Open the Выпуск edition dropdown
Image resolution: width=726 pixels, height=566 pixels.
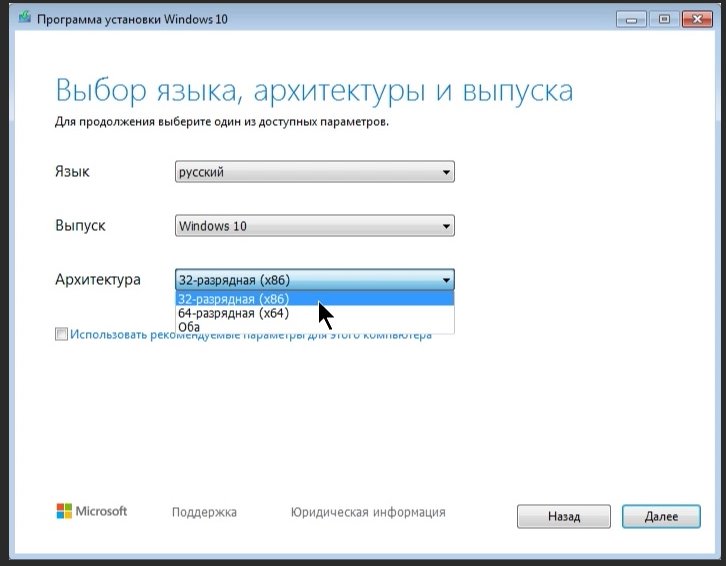(314, 226)
